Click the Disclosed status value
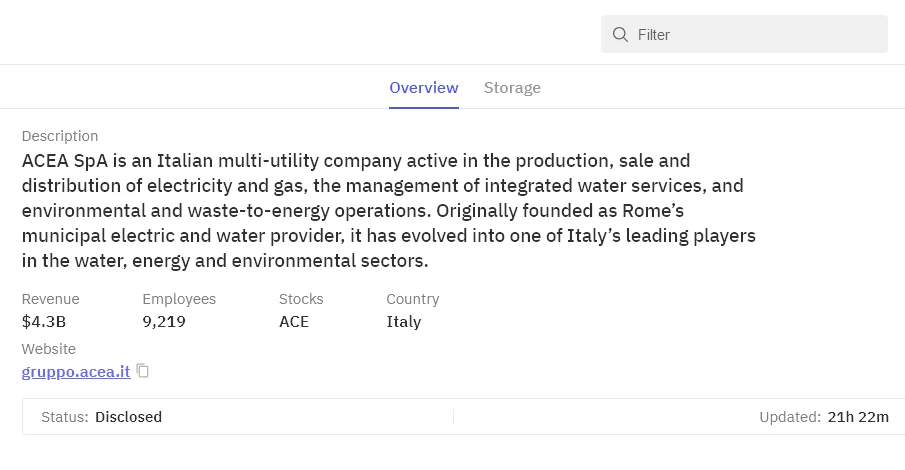This screenshot has width=905, height=470. 128,417
